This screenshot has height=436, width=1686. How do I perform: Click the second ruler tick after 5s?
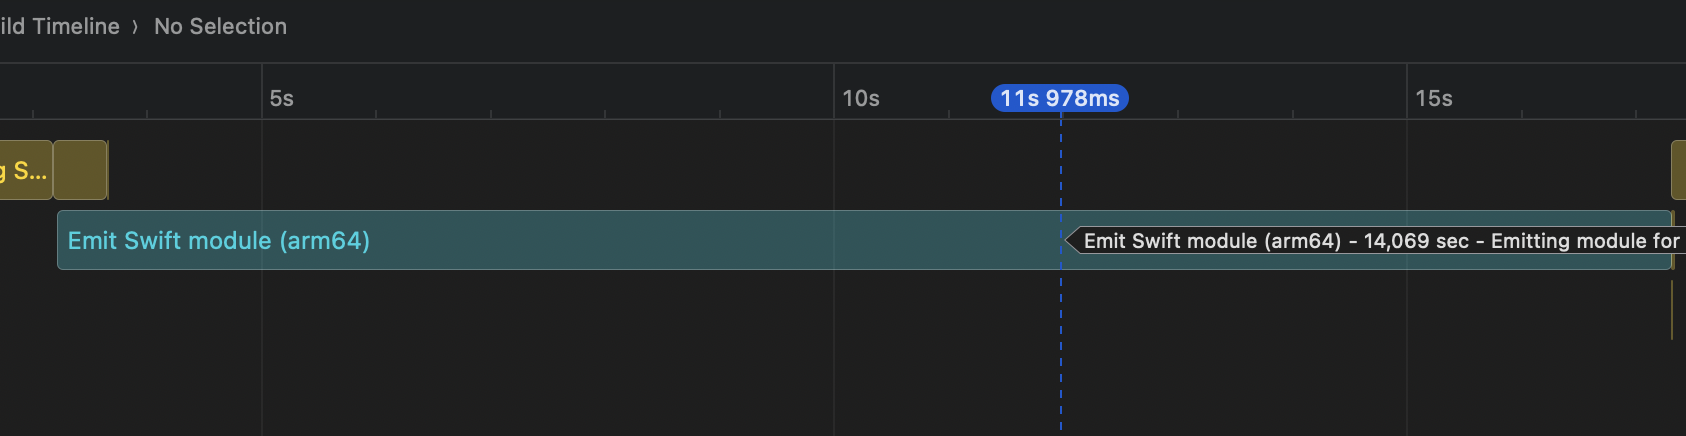click(x=491, y=114)
